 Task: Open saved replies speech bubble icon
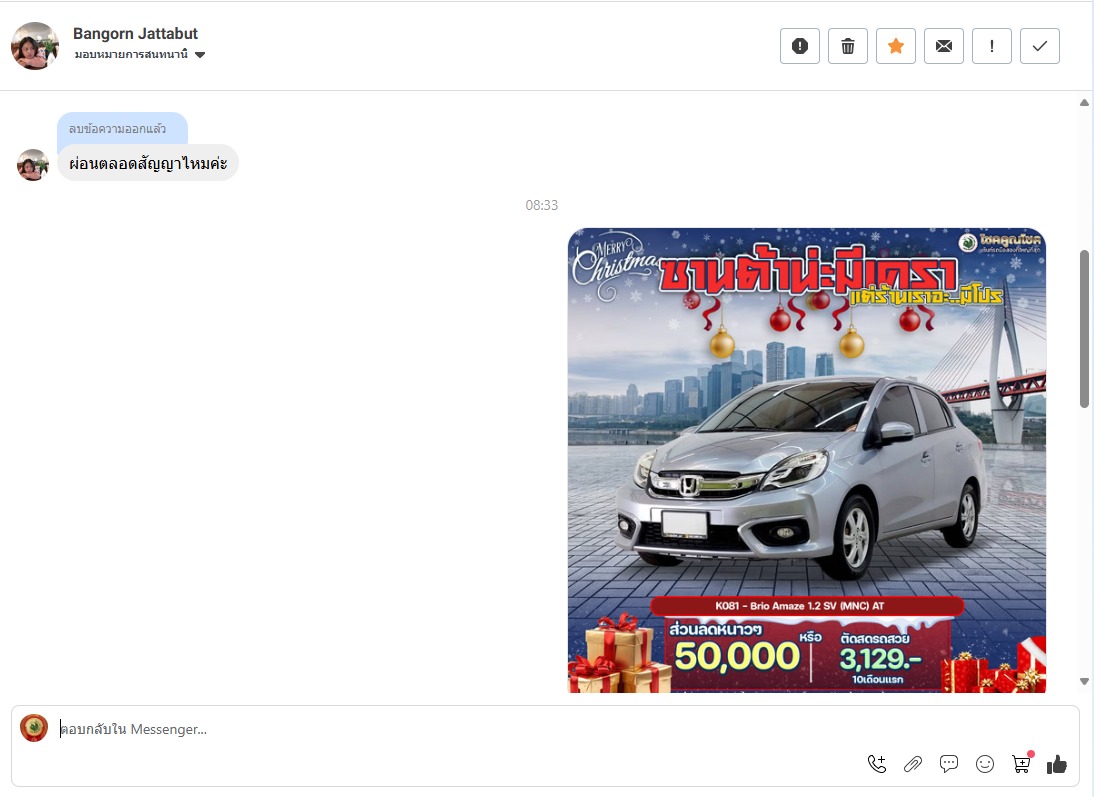coord(949,764)
